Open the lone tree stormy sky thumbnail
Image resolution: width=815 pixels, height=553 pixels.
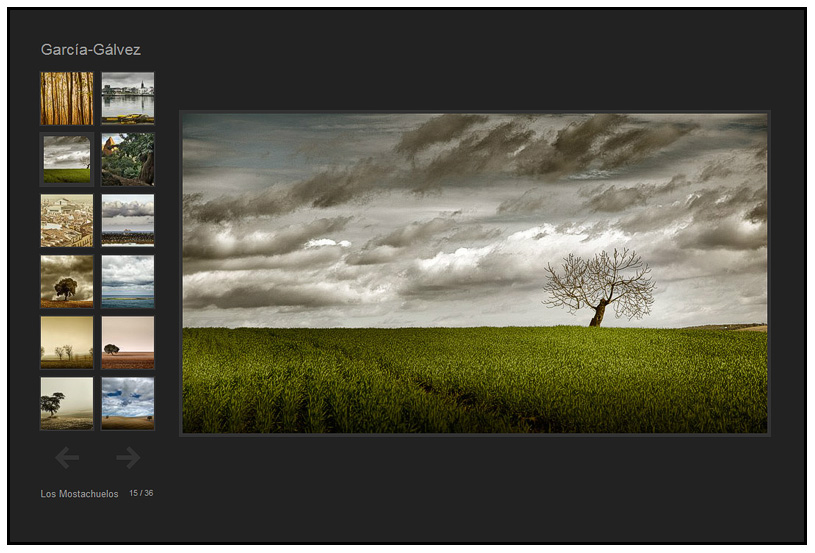tap(67, 282)
